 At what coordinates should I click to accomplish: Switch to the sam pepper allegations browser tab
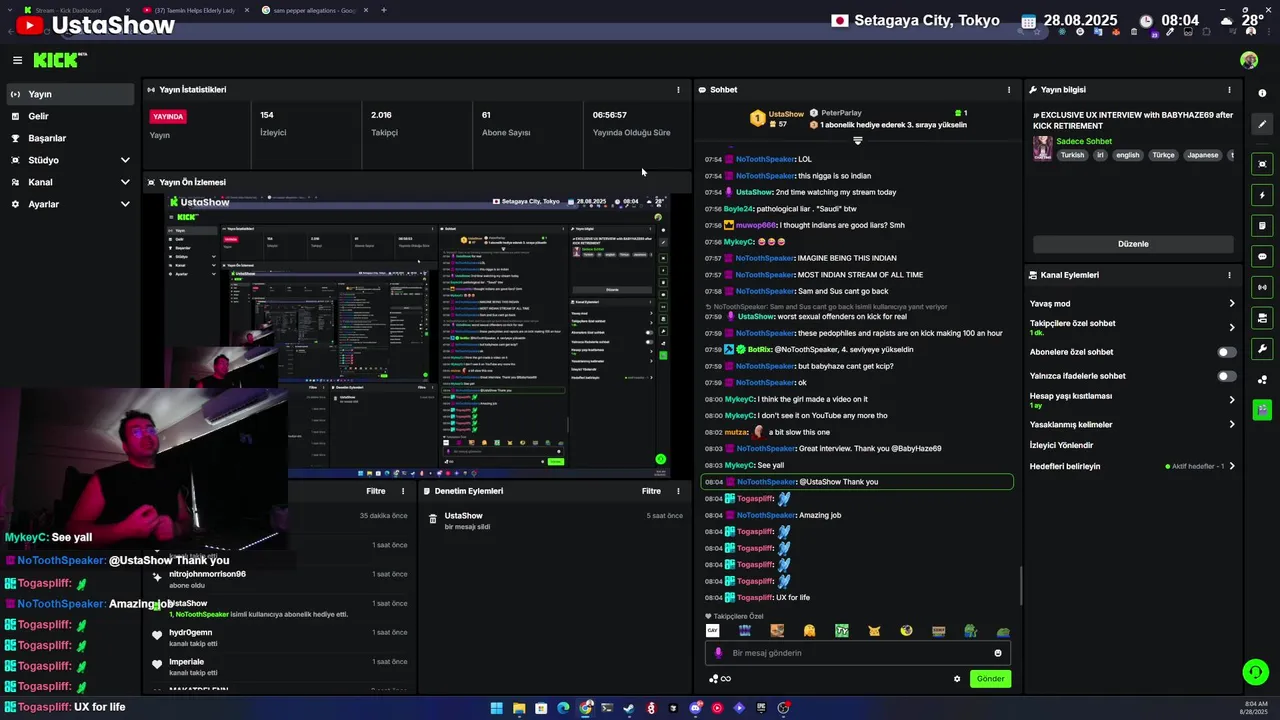(316, 10)
